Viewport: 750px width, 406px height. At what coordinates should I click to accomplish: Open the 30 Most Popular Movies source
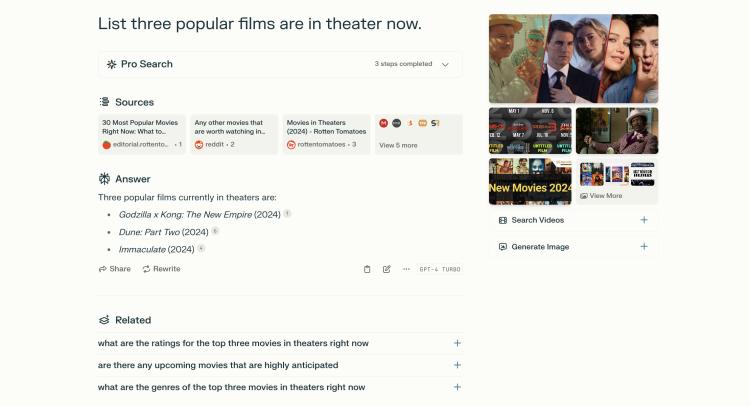(142, 134)
